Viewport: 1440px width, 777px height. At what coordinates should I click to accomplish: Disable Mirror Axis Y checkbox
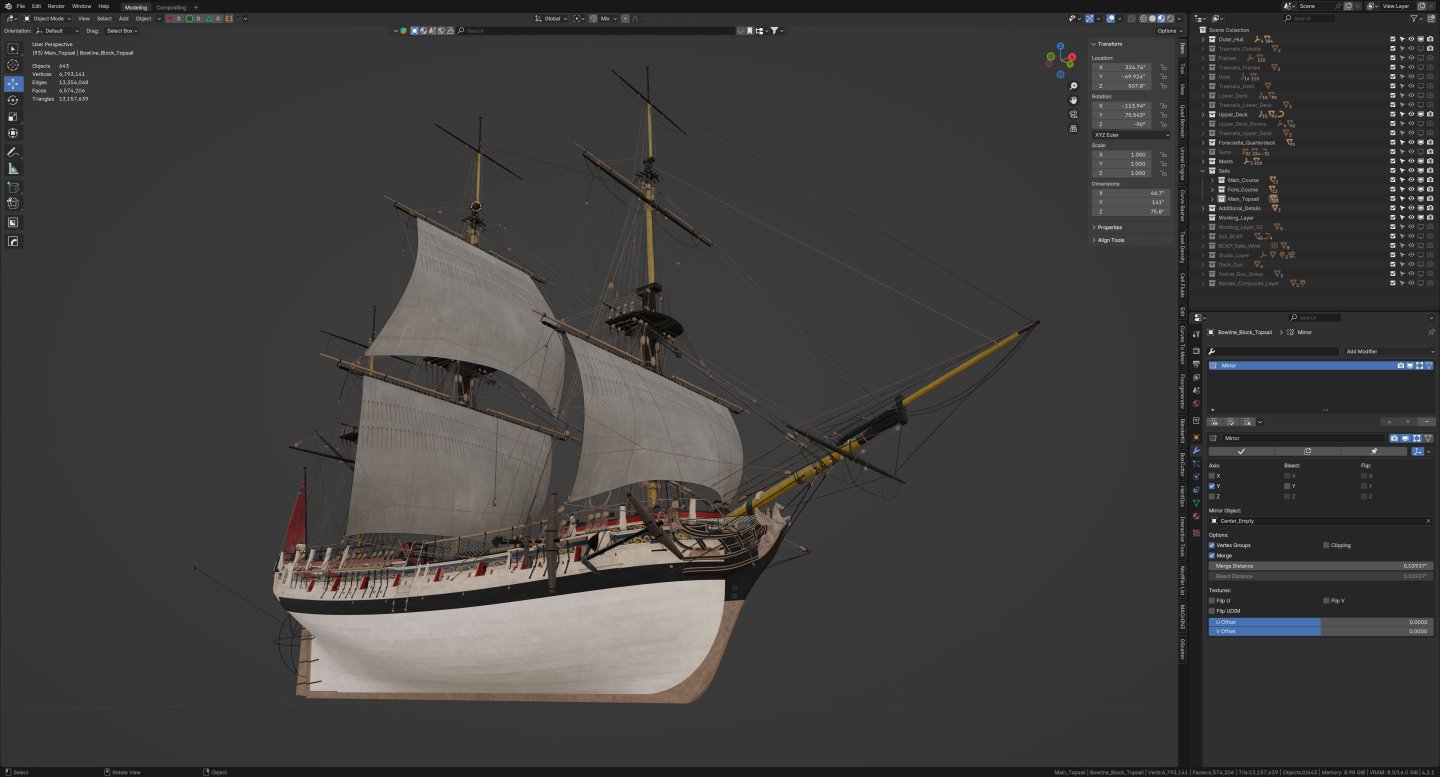click(1212, 486)
